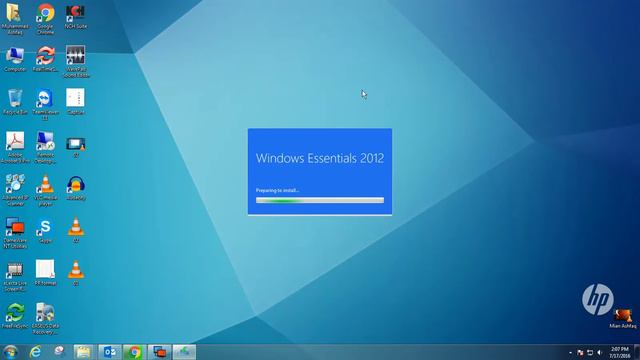This screenshot has height=360, width=640.
Task: Open the network tray icon
Action: pyautogui.click(x=590, y=353)
